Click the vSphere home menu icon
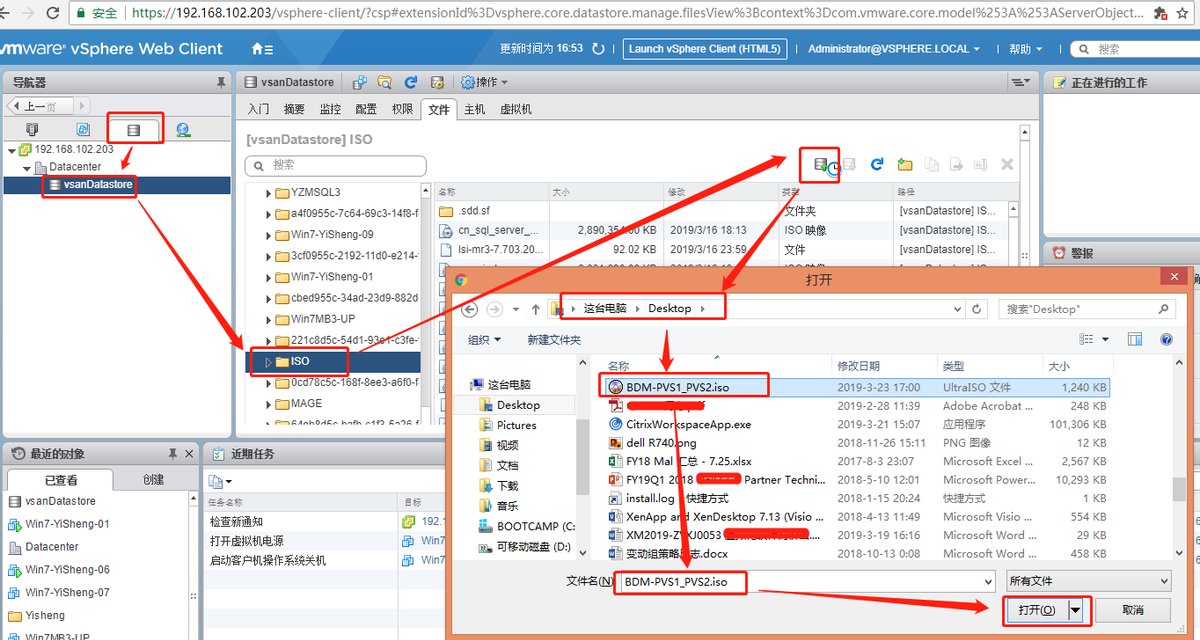The image size is (1200, 640). 262,48
